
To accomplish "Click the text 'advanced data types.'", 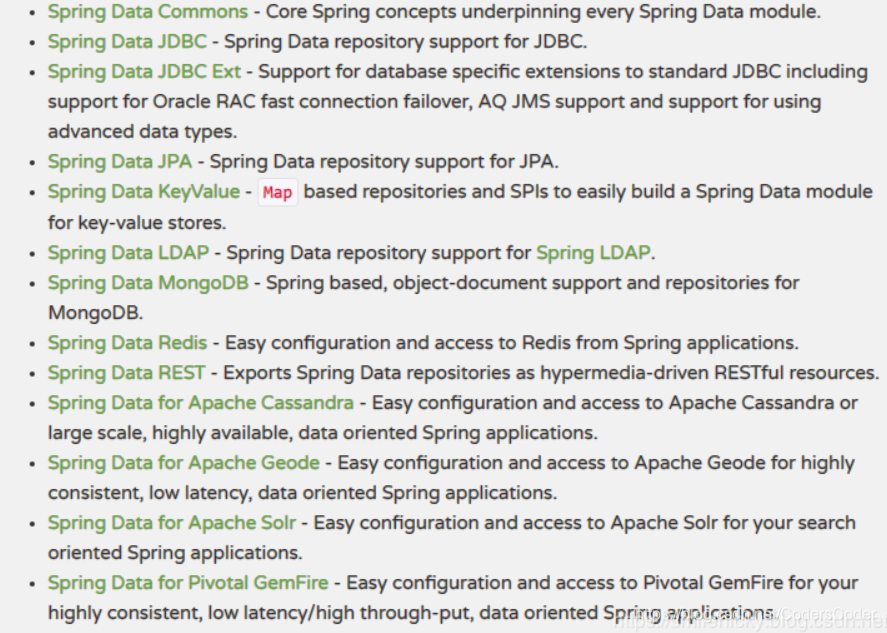I will click(x=143, y=132).
